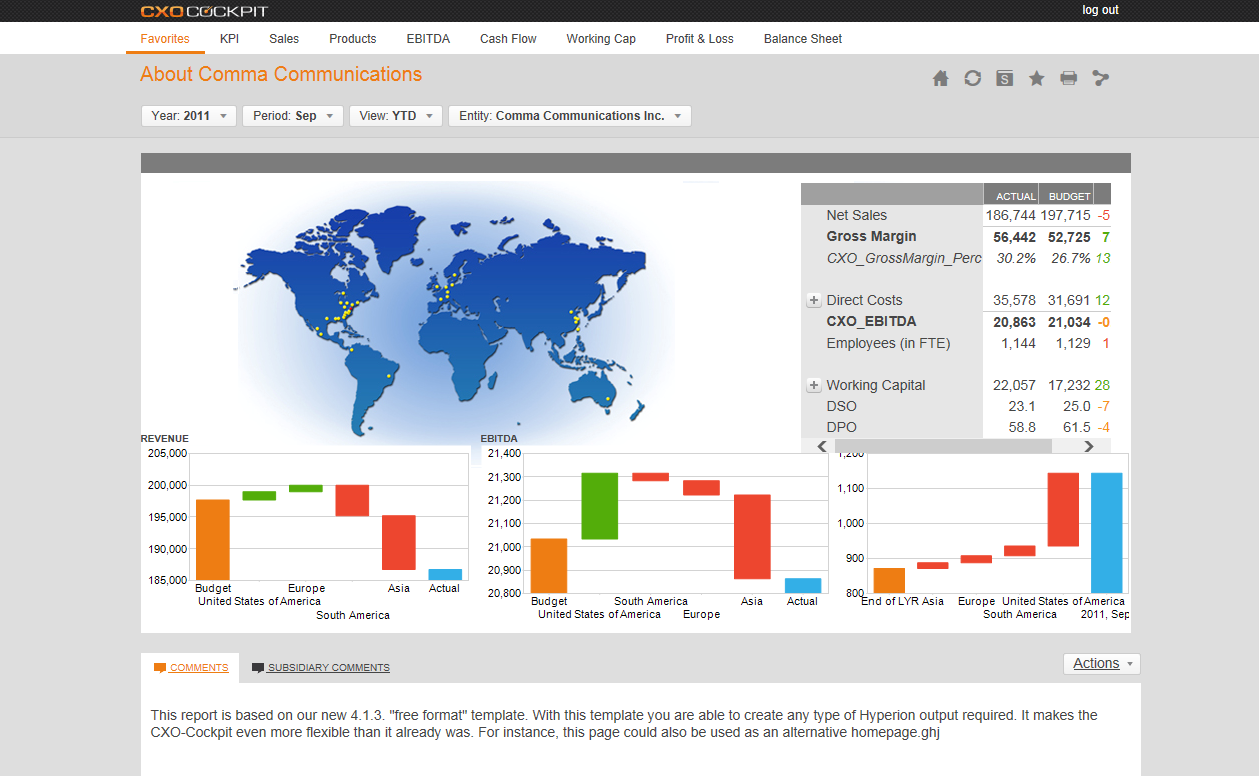Click the green United States bar in EBITDA chart

click(x=600, y=506)
